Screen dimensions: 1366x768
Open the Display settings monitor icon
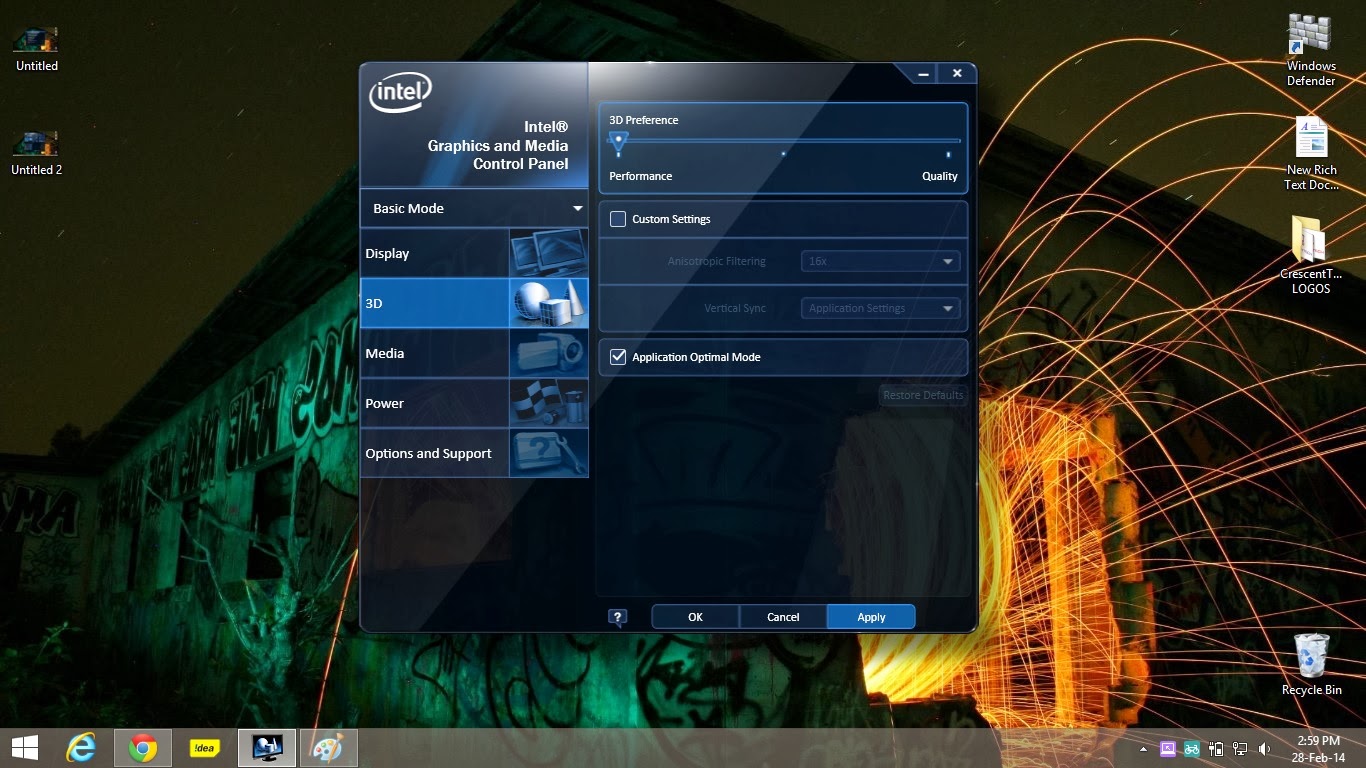click(x=547, y=253)
